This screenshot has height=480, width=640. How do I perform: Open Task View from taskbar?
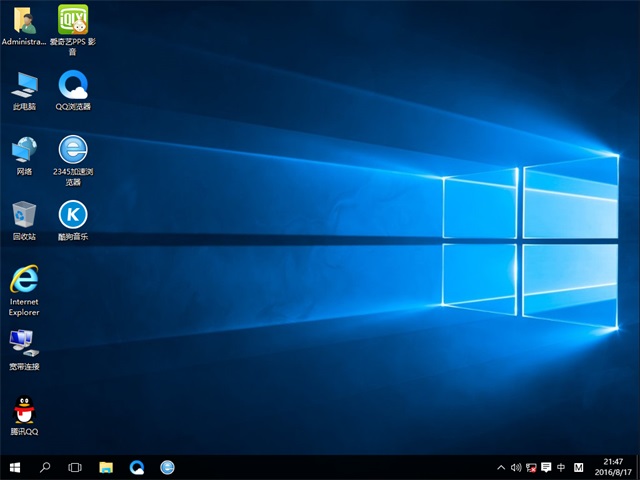[75, 467]
